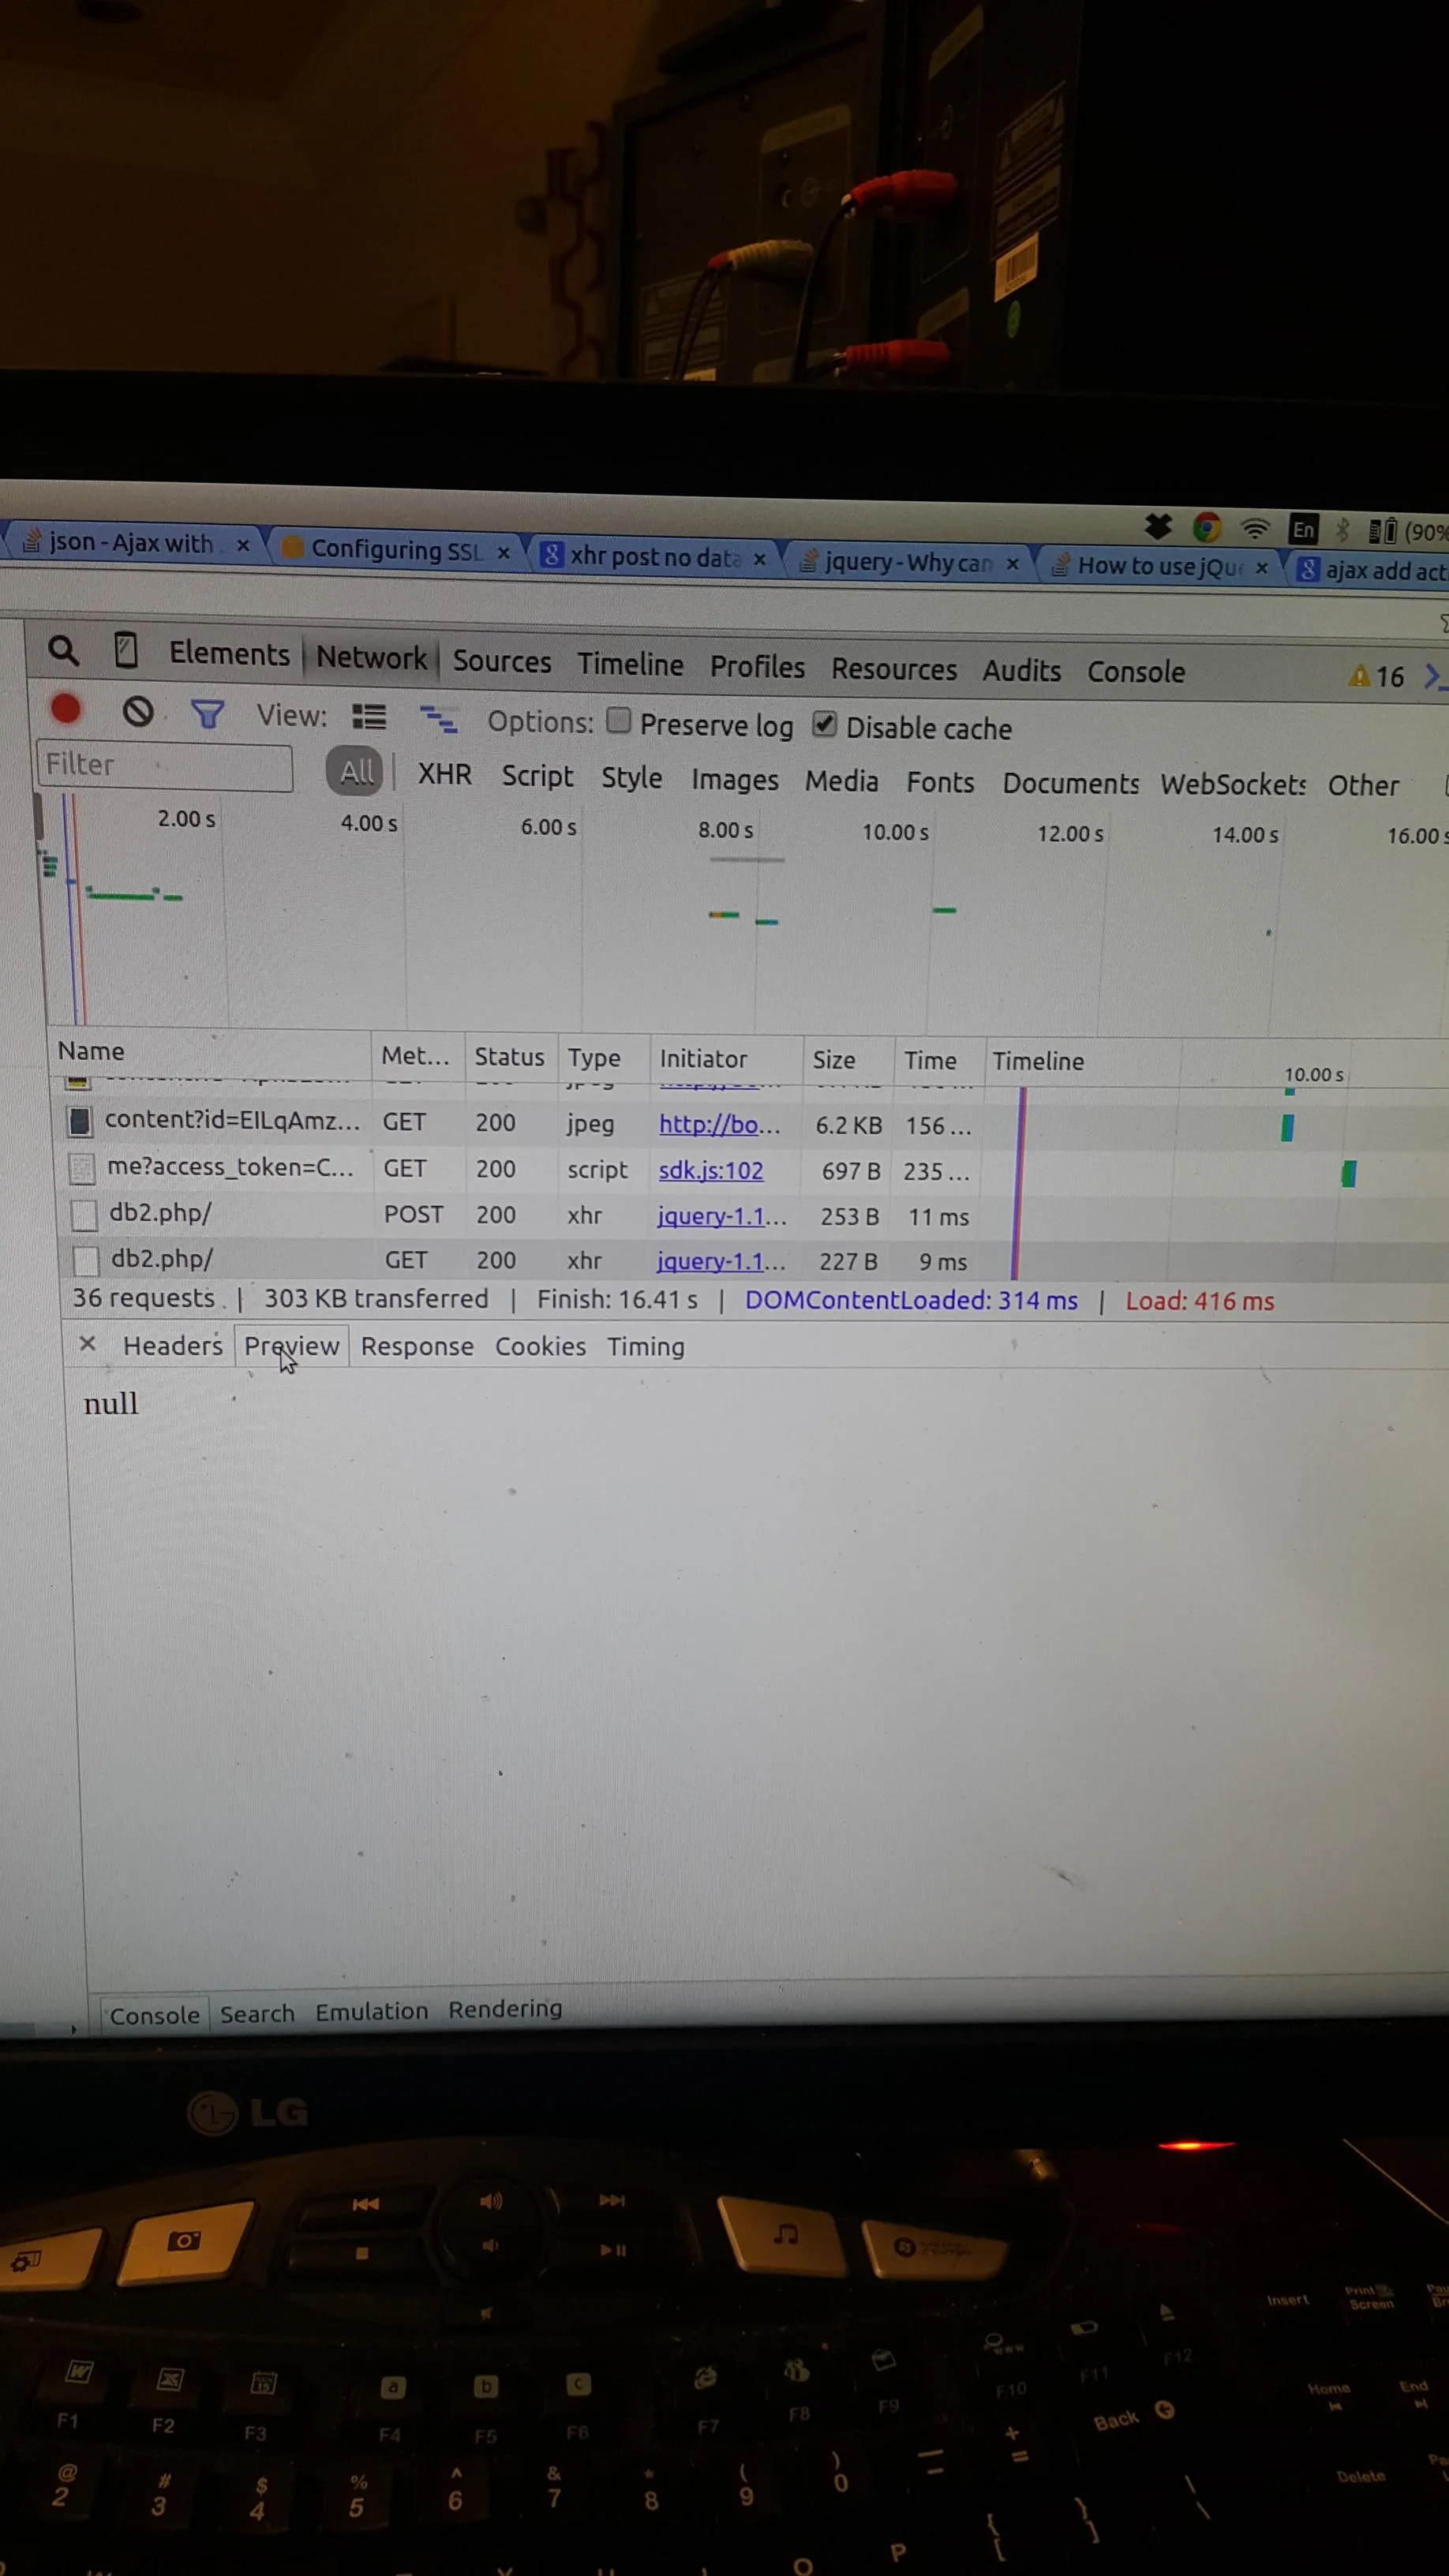The width and height of the screenshot is (1449, 2576).
Task: Open the http://bo... initiator link
Action: (x=720, y=1125)
